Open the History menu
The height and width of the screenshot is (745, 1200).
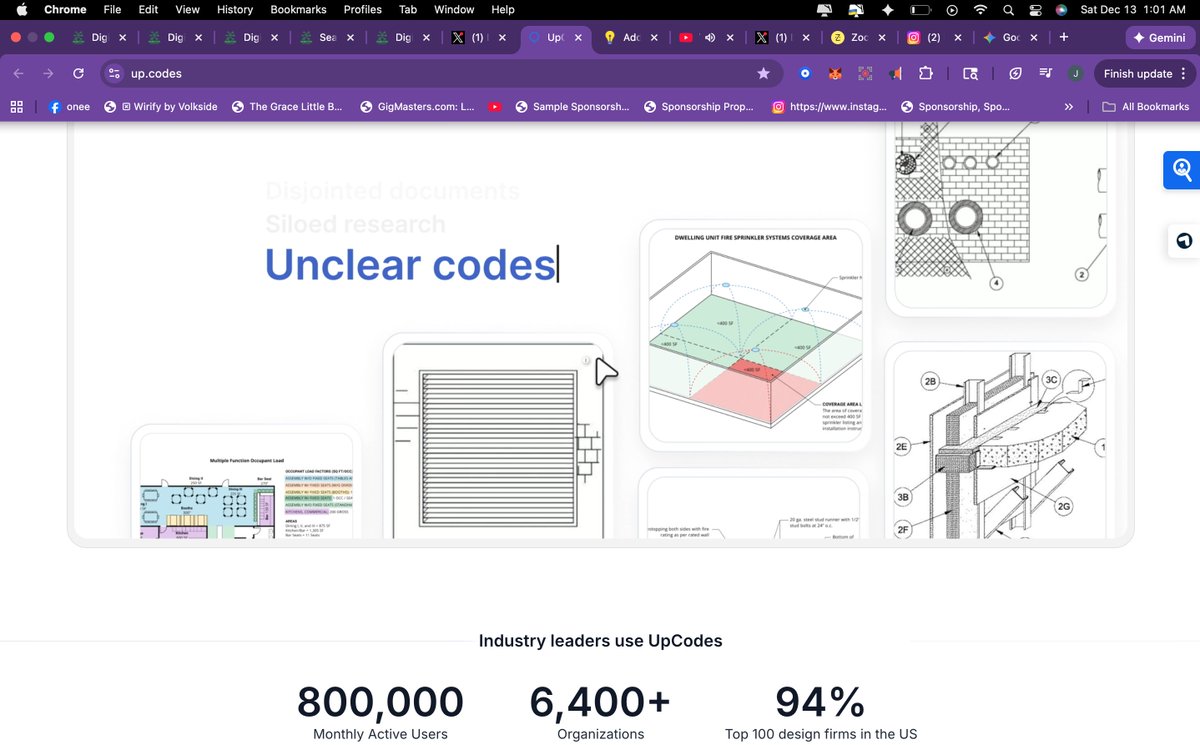tap(235, 9)
